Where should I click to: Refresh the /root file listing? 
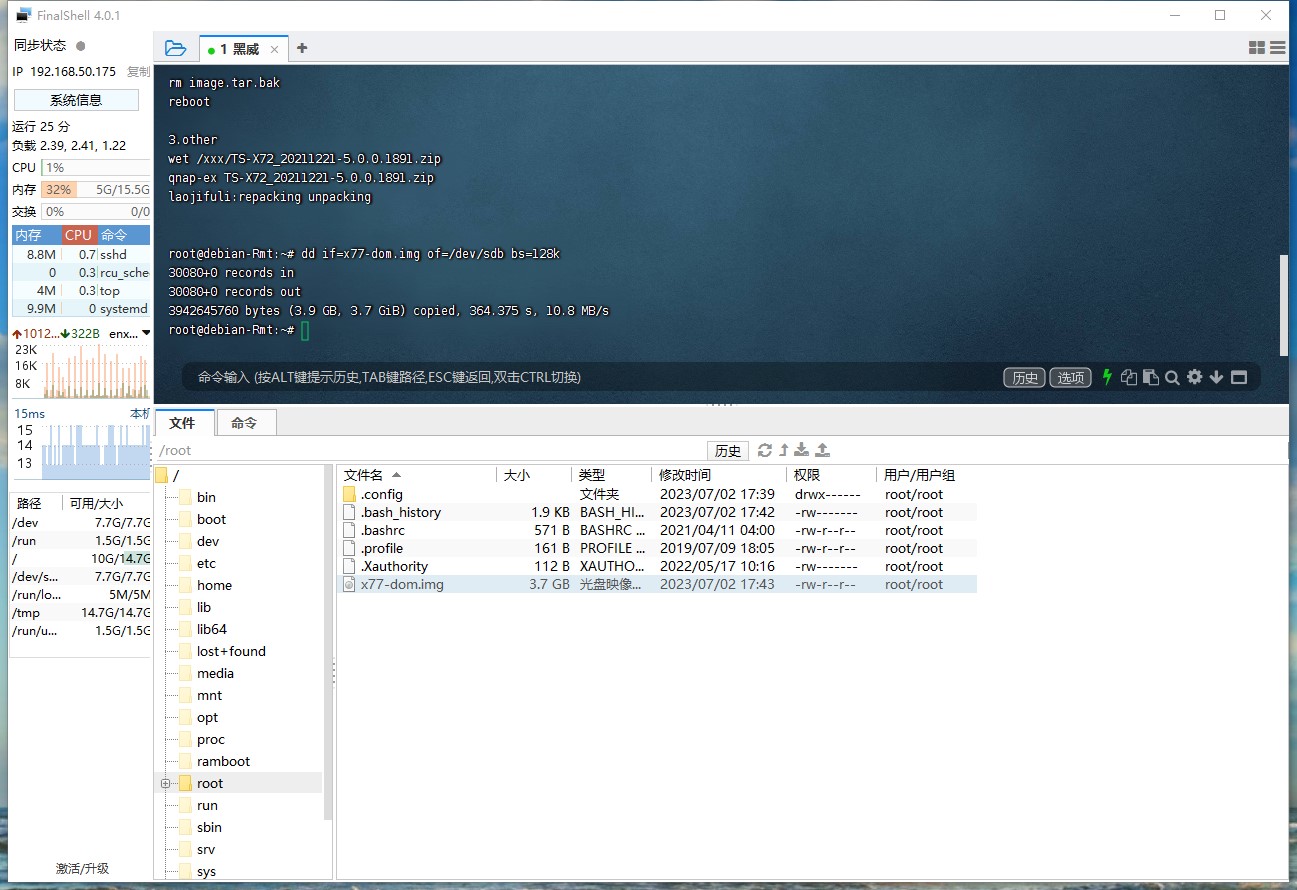765,450
